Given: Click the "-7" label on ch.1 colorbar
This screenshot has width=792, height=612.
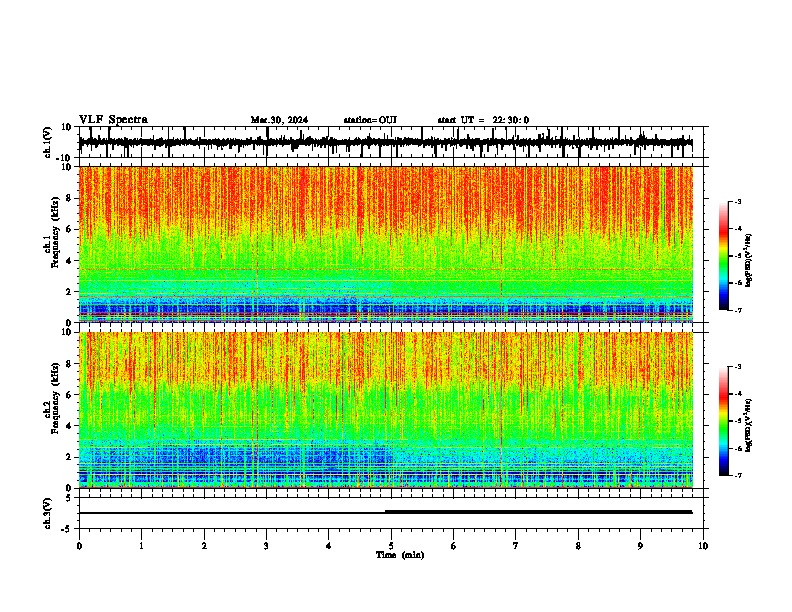Looking at the screenshot, I should click(x=738, y=310).
